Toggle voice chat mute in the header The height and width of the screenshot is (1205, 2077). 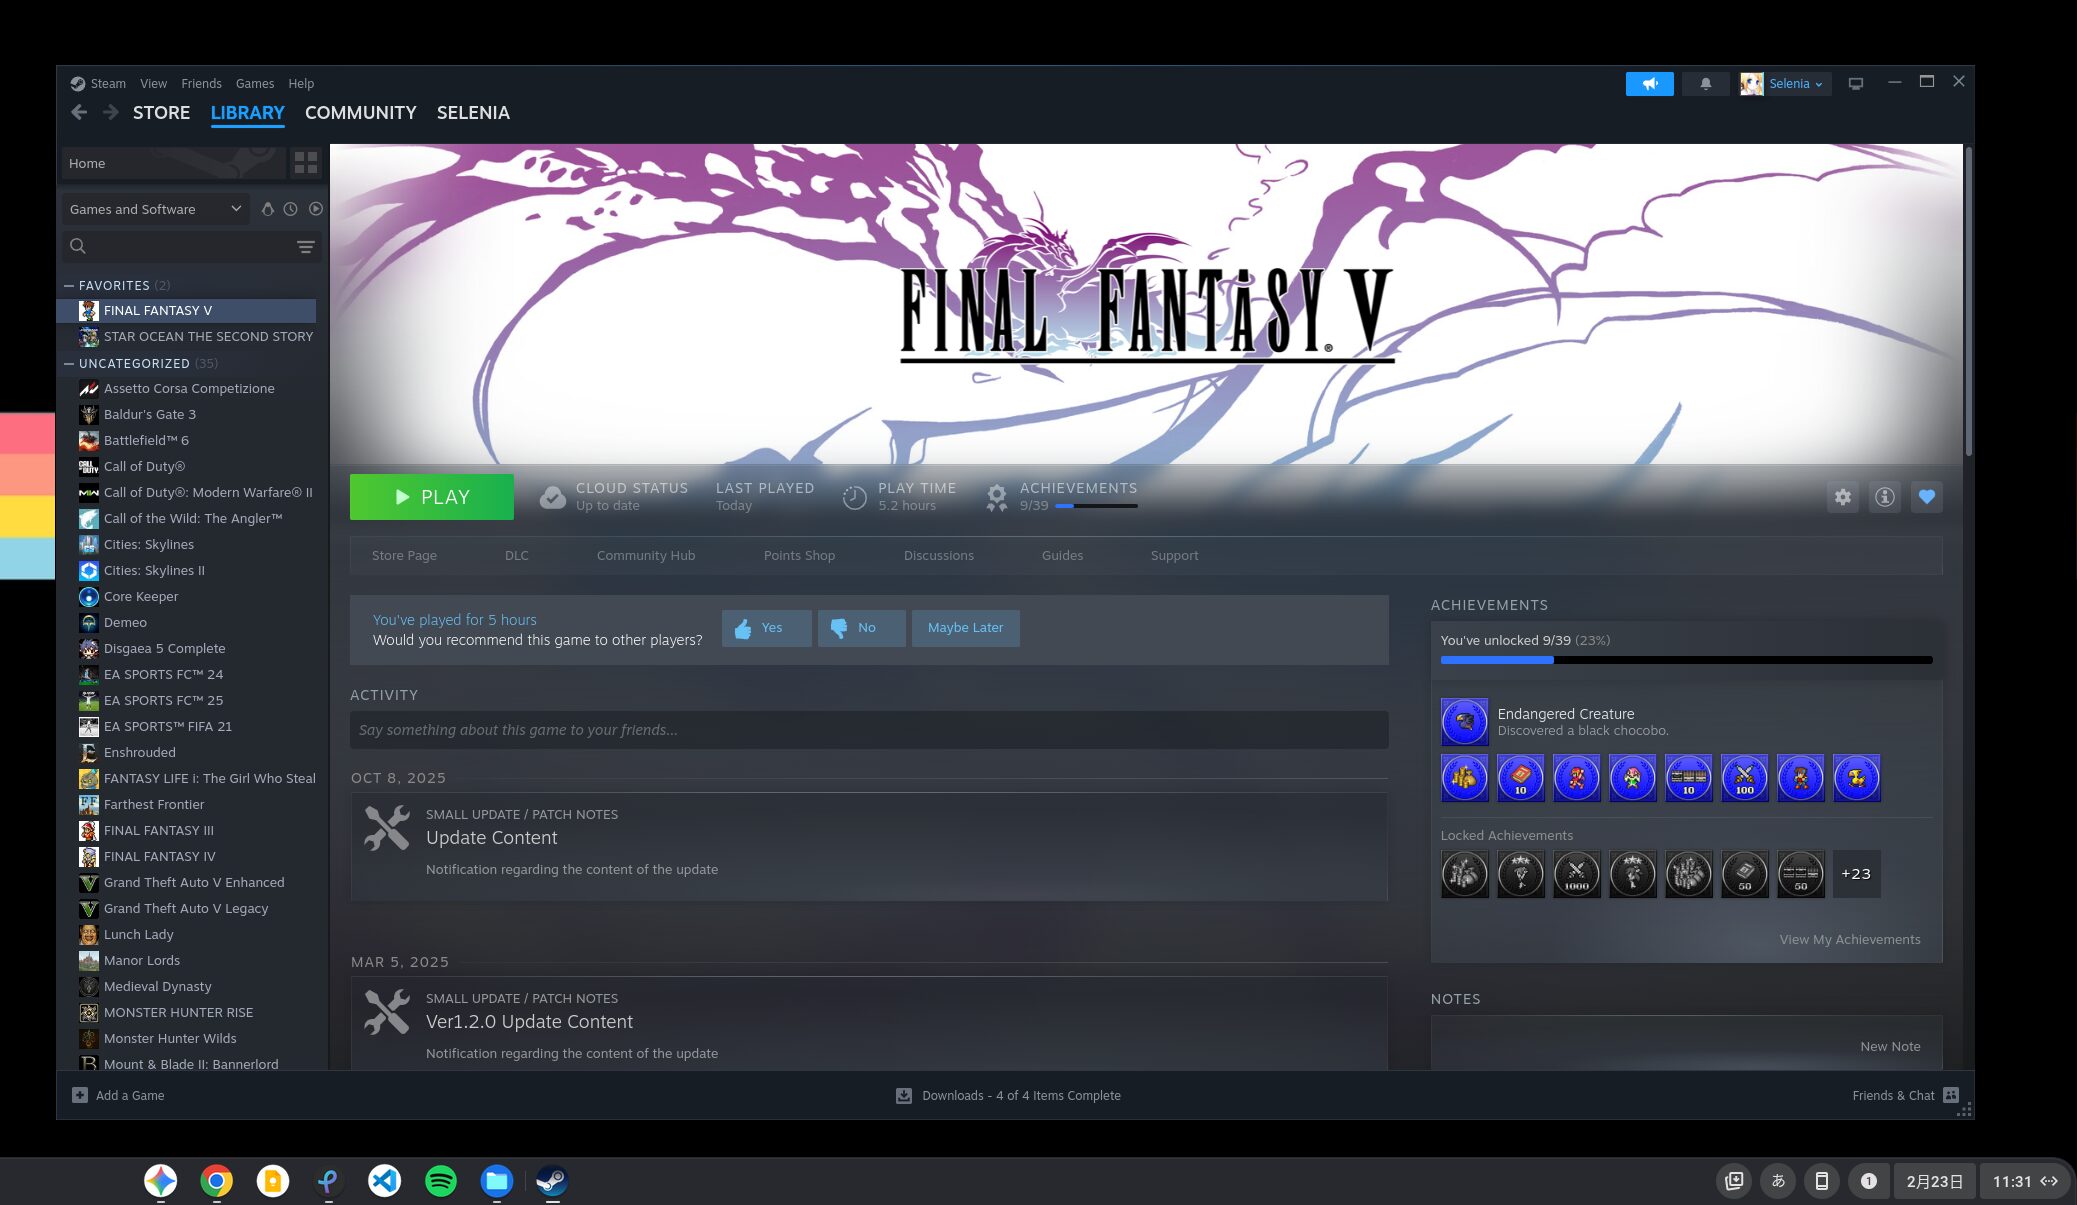pos(1648,84)
